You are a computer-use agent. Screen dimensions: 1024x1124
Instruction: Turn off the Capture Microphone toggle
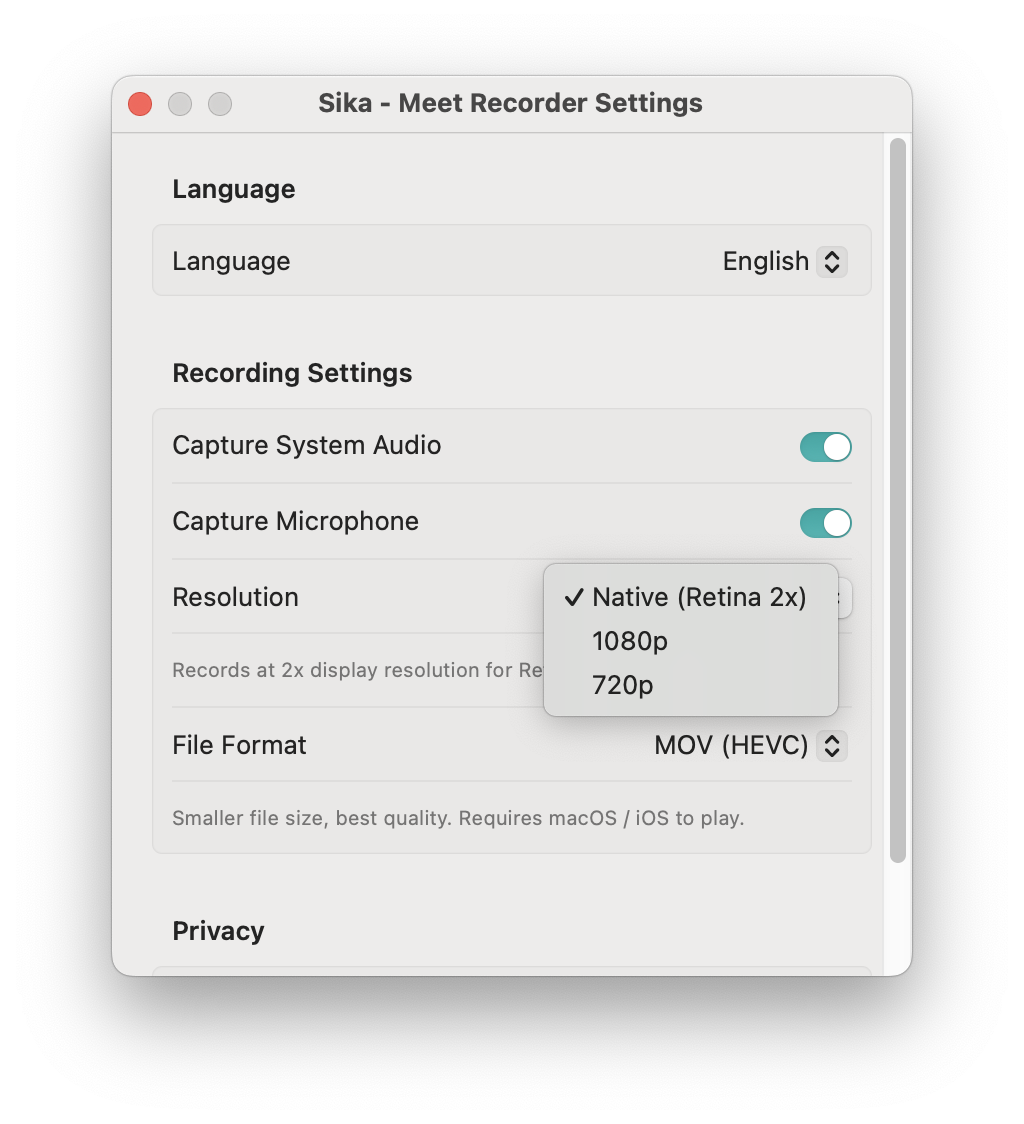click(x=825, y=523)
